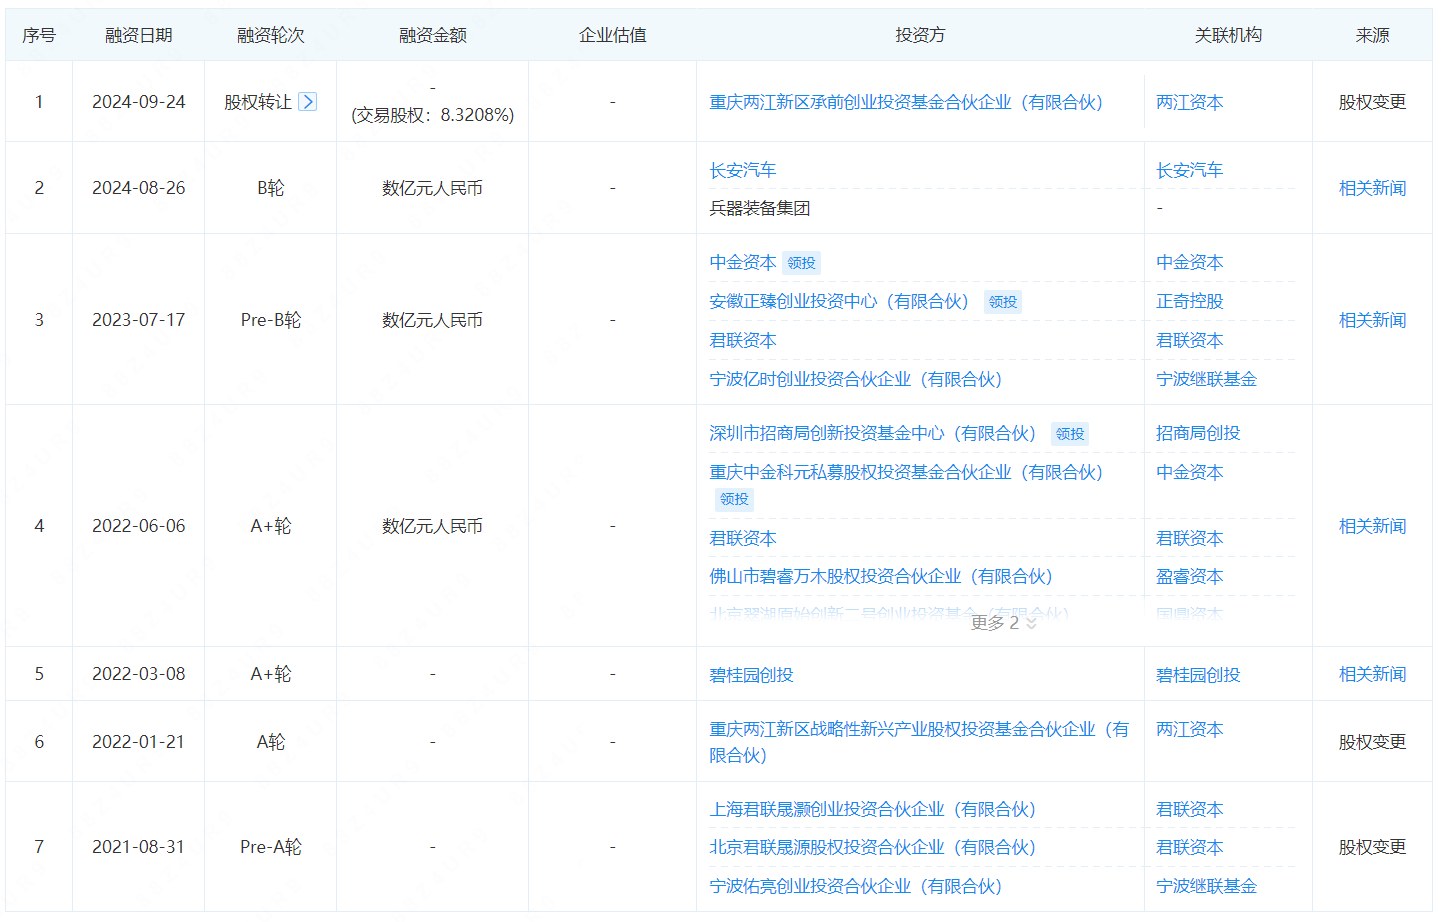Click (交易股权: 8.3208%) amount text
The image size is (1443, 922).
click(433, 115)
